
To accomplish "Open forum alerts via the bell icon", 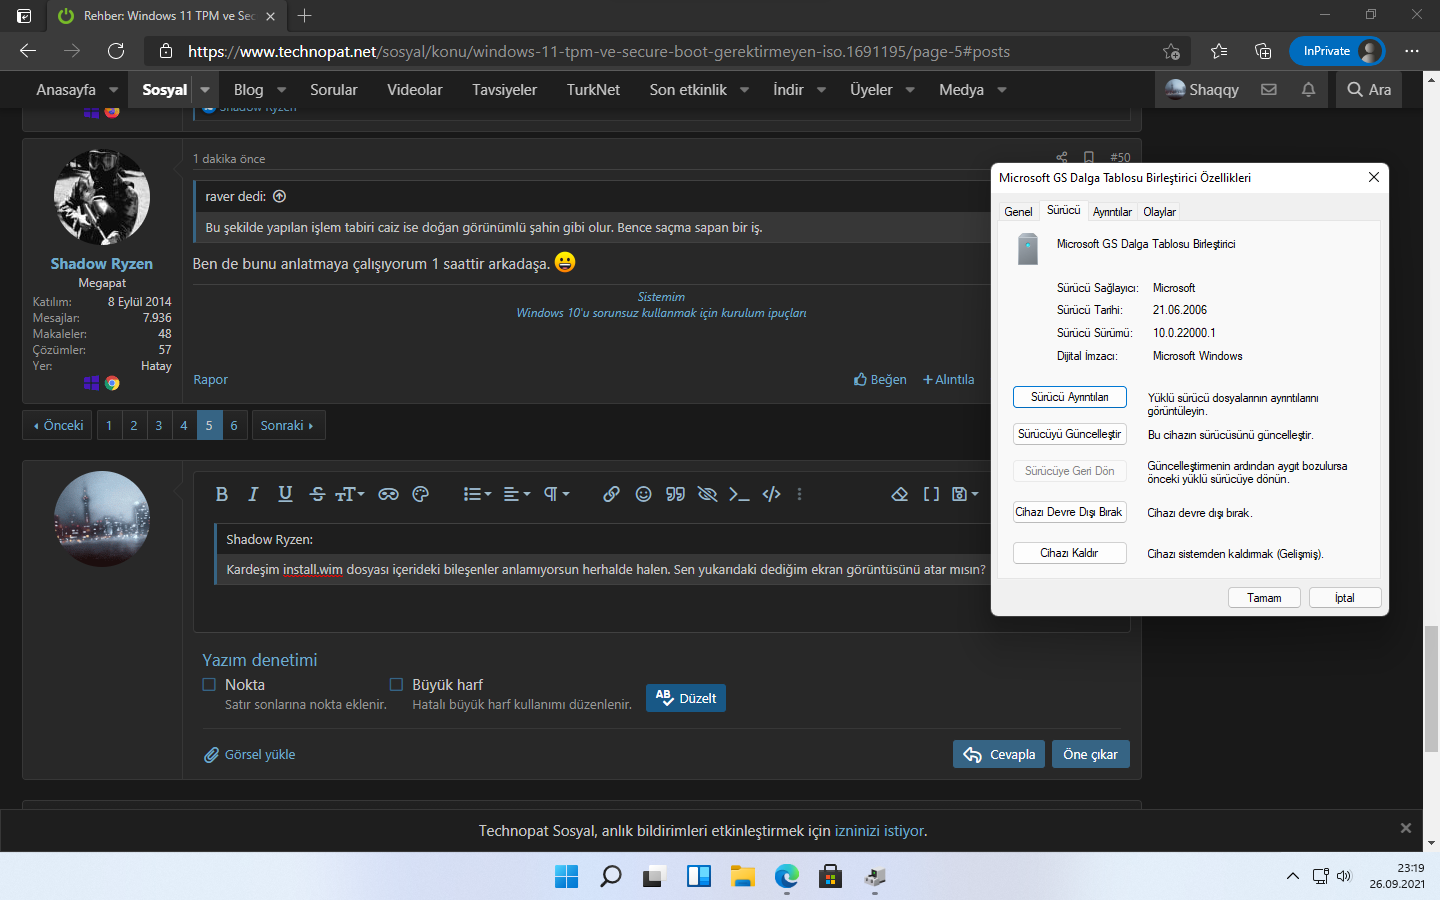I will 1308,90.
